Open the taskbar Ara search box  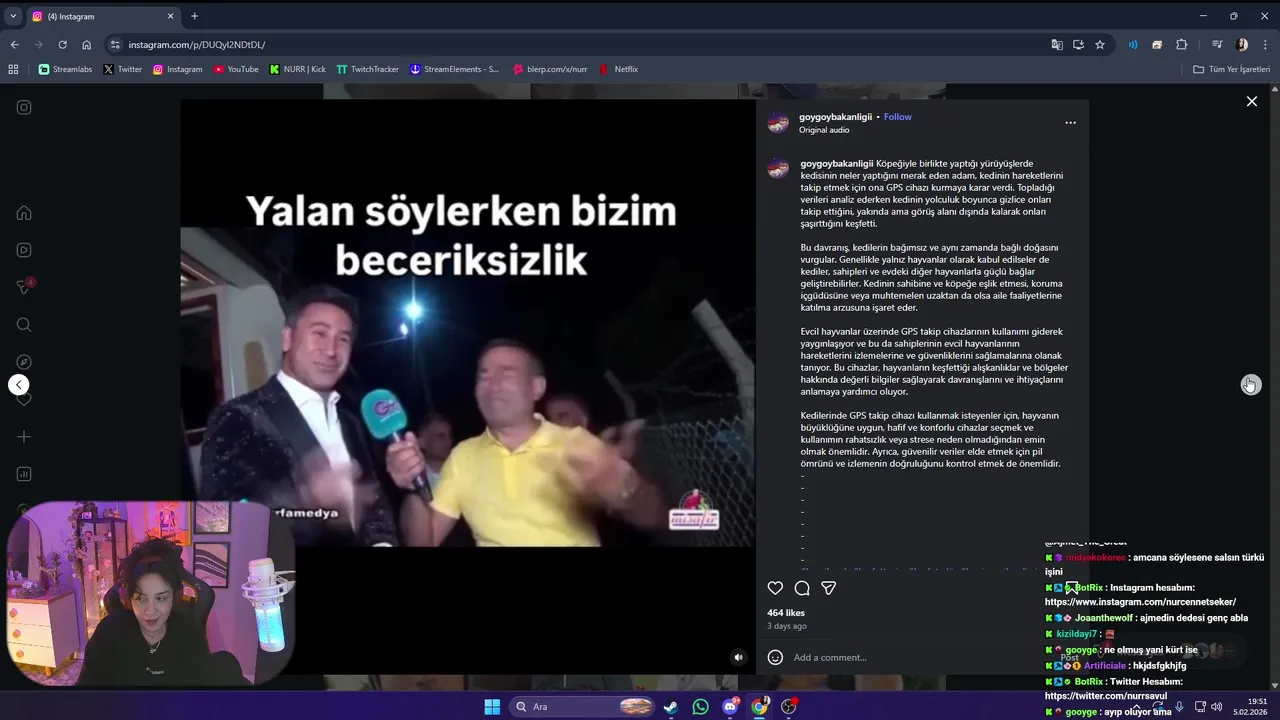[x=583, y=707]
